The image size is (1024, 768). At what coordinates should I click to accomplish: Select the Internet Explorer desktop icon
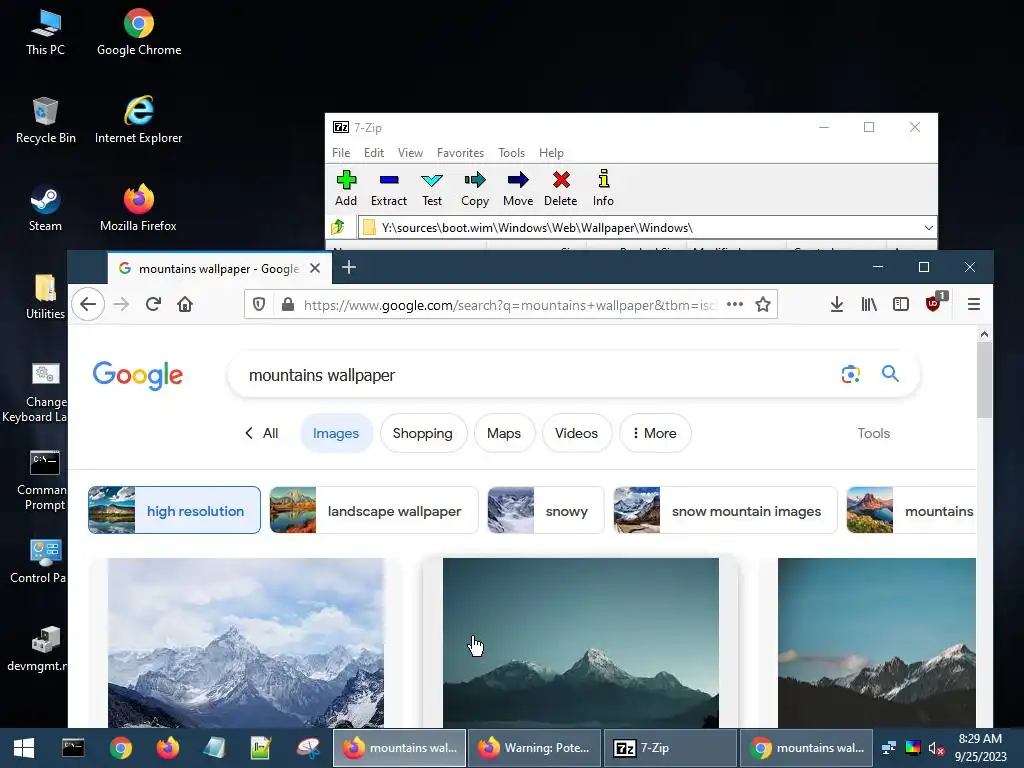point(138,120)
